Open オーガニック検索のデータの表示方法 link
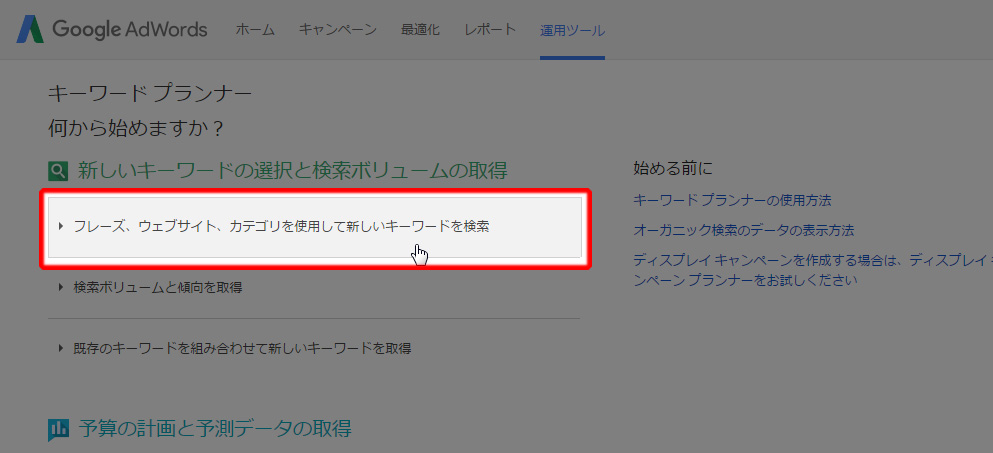 click(x=743, y=230)
